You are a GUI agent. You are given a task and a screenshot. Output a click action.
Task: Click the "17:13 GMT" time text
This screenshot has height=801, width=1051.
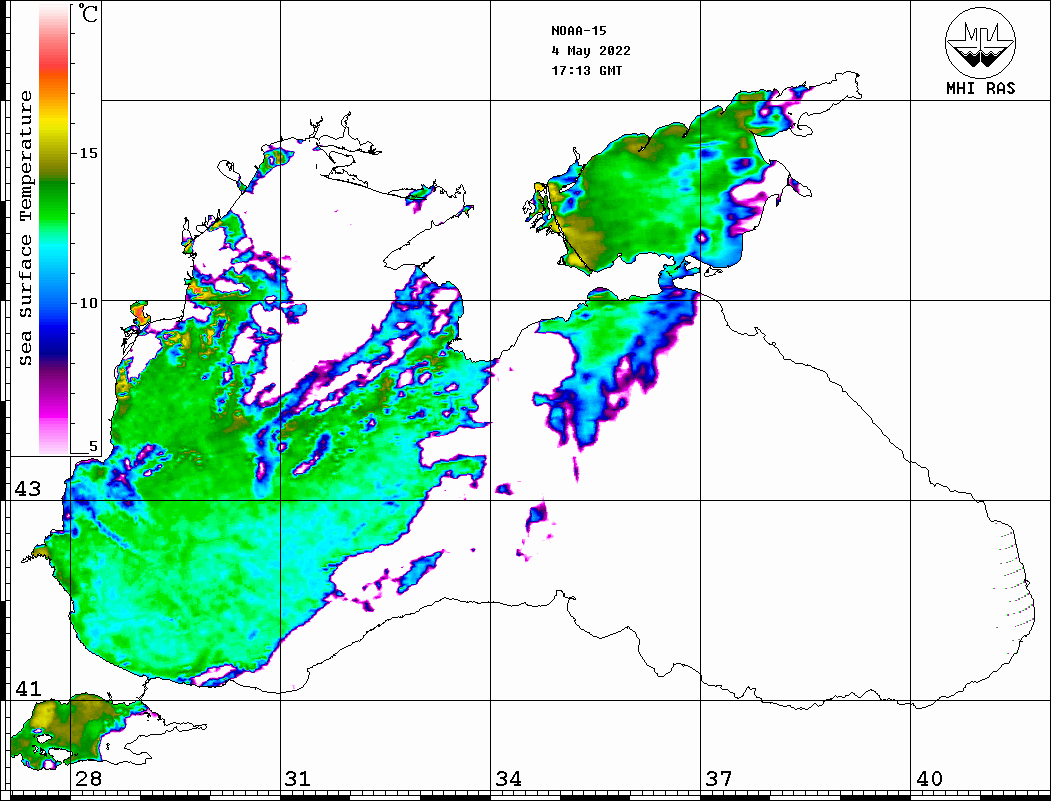[586, 70]
